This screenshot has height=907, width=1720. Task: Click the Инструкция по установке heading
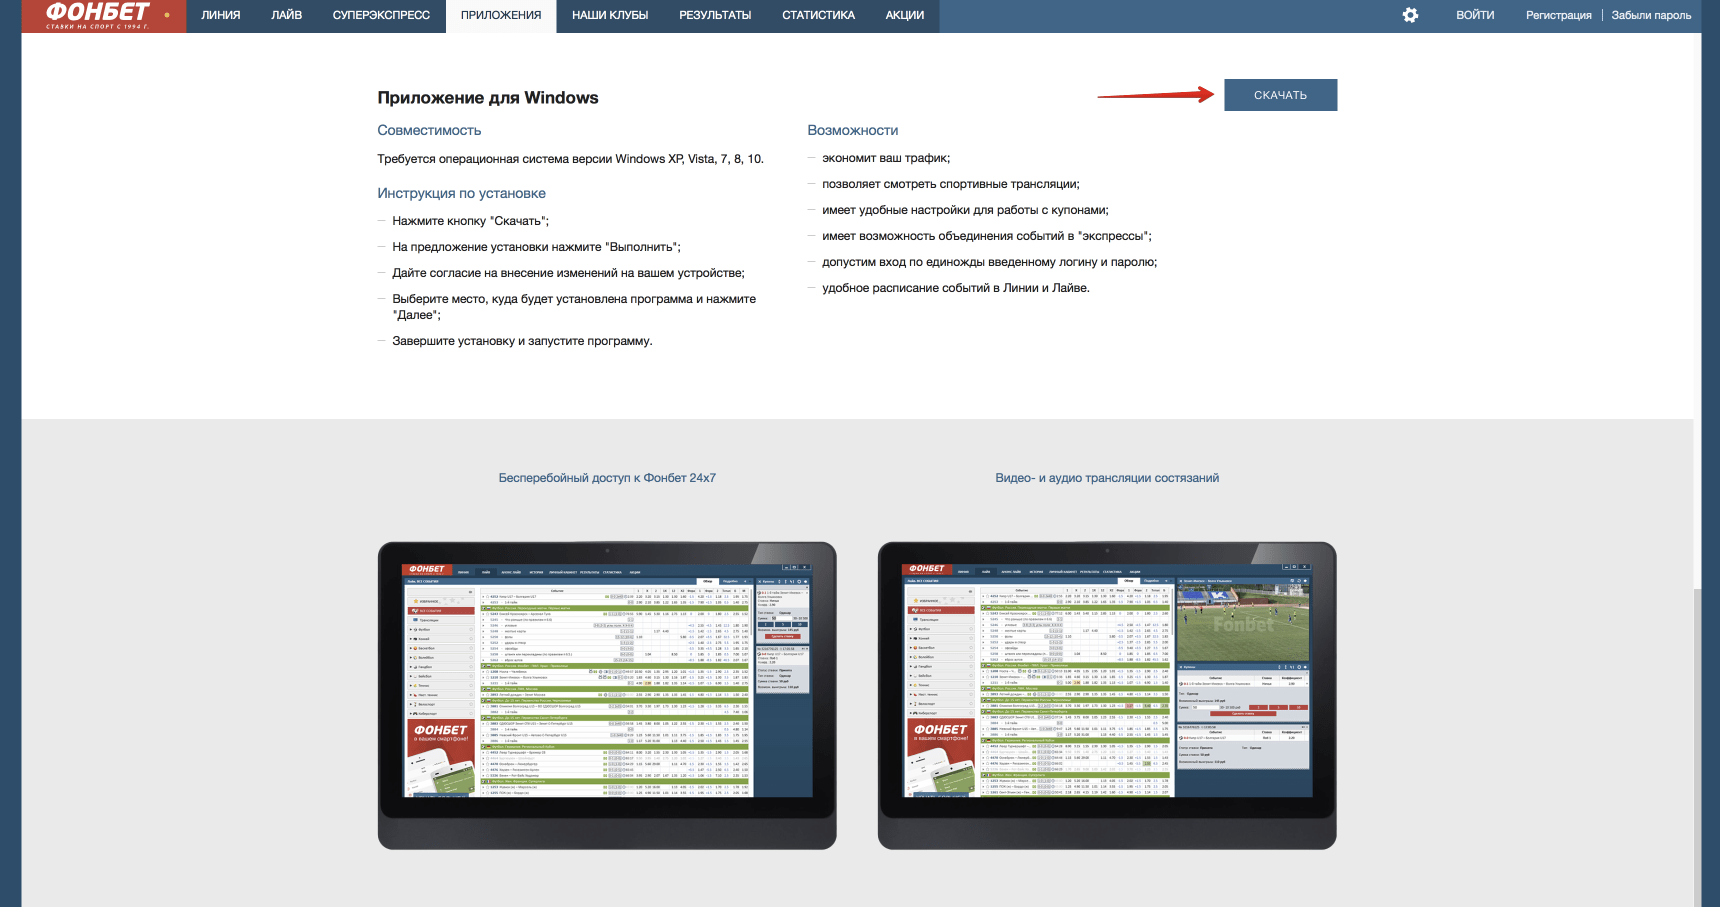click(461, 193)
